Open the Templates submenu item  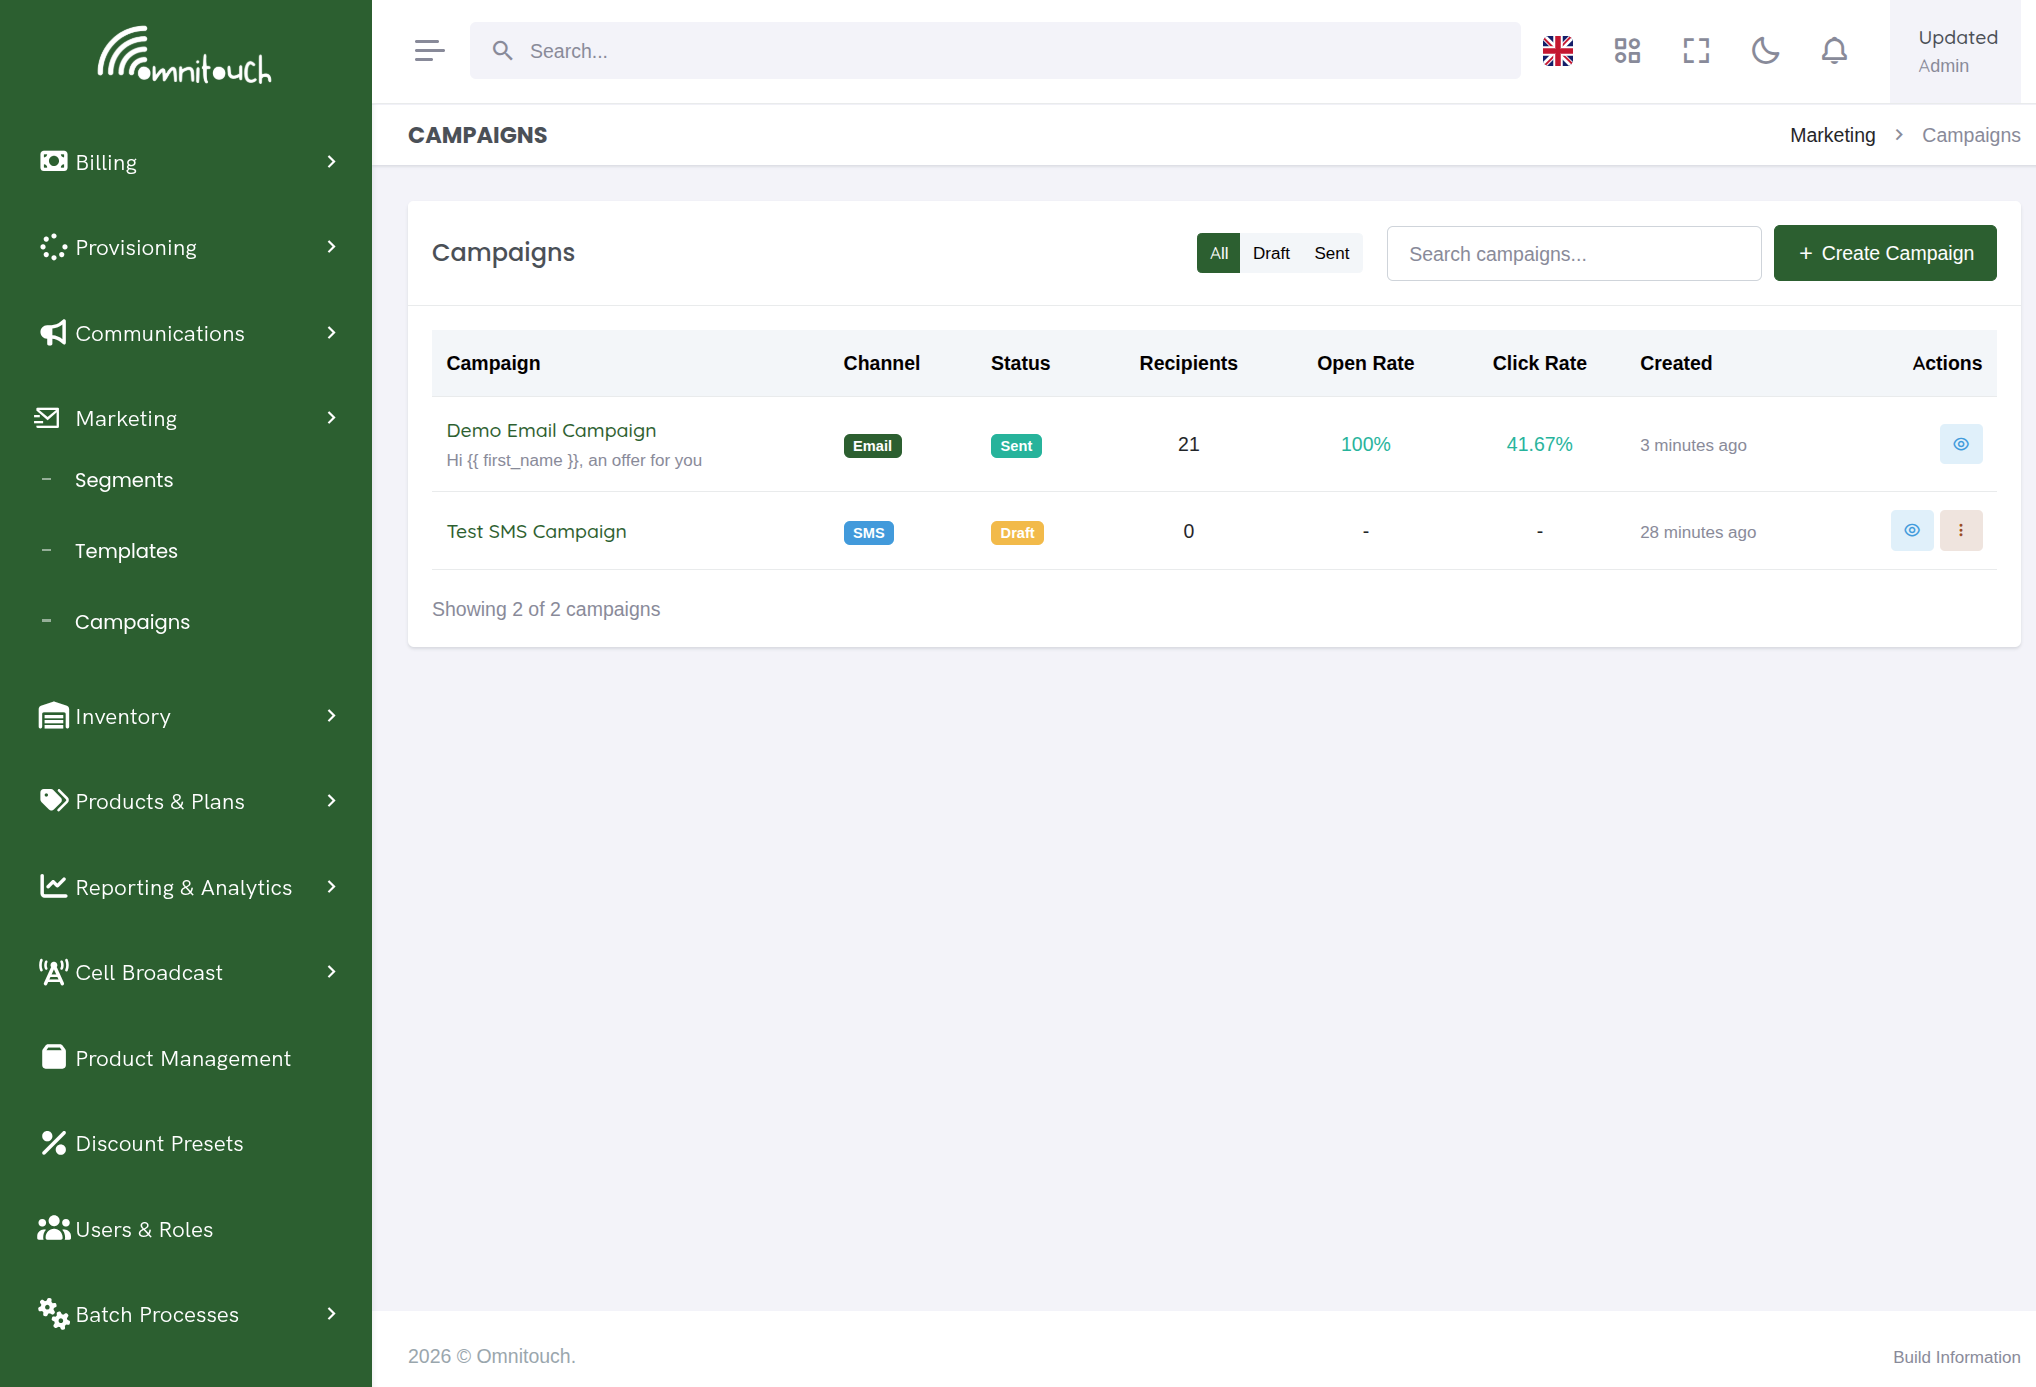click(126, 551)
